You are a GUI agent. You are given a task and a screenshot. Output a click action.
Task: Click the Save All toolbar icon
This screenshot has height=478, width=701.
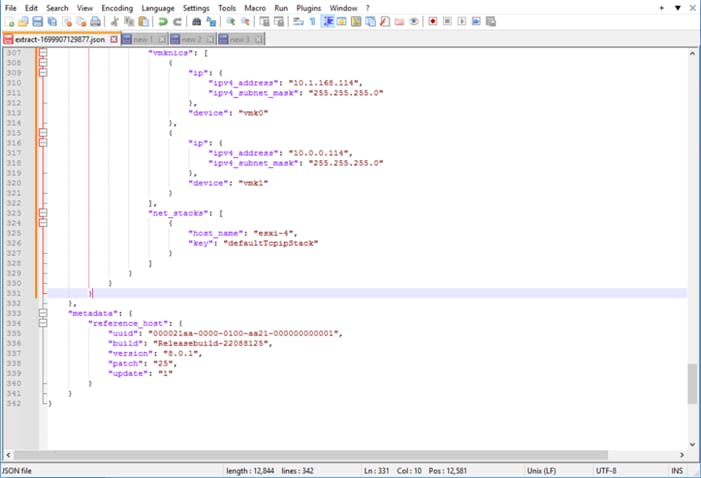point(52,21)
